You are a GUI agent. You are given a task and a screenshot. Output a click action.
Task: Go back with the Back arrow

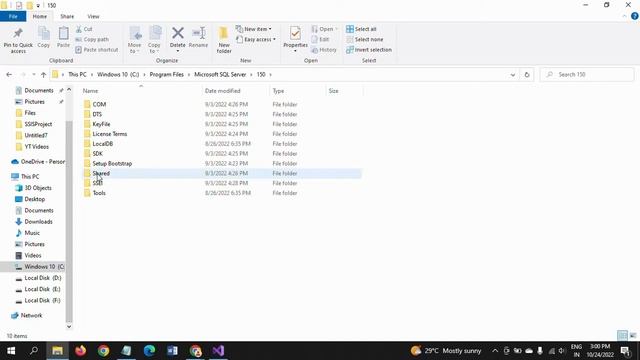coord(9,75)
